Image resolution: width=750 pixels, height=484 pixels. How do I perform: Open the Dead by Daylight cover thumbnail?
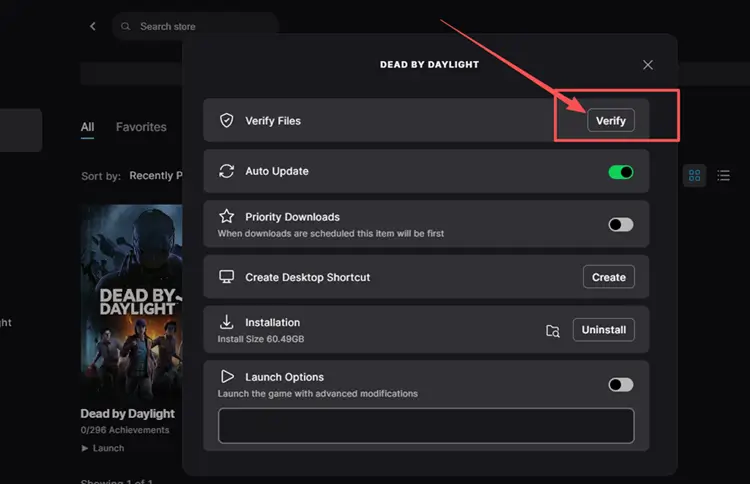click(132, 302)
